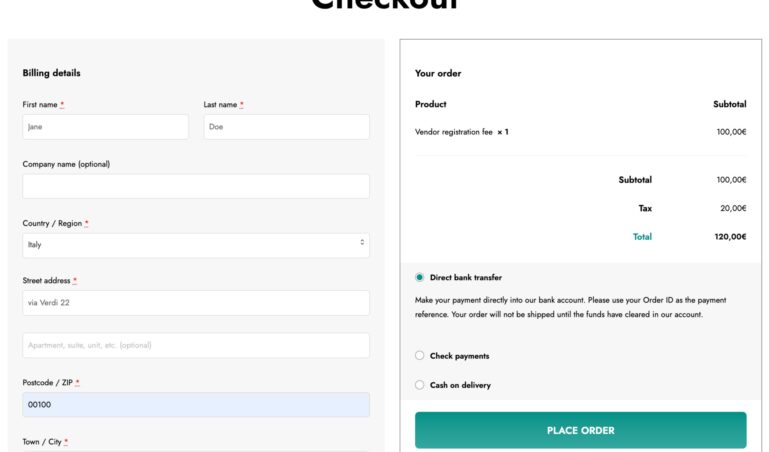
Task: Click the "Postcode / ZIP" label text
Action: (47, 382)
